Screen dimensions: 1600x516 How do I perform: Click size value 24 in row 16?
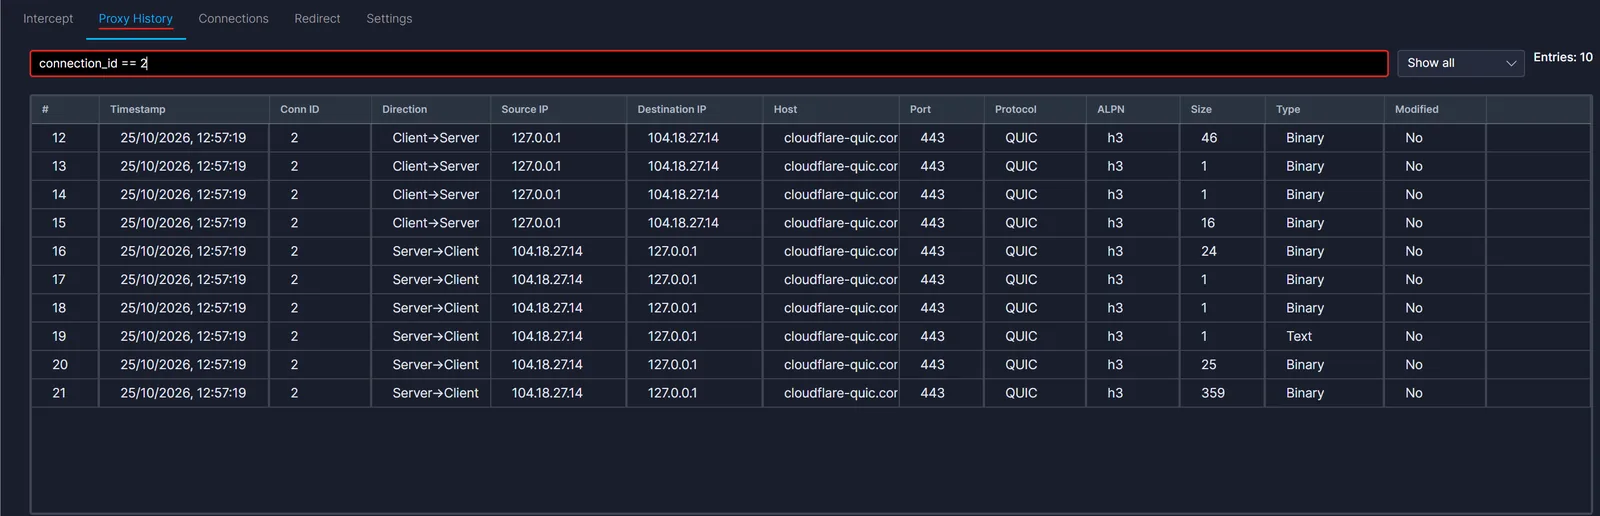tap(1209, 251)
